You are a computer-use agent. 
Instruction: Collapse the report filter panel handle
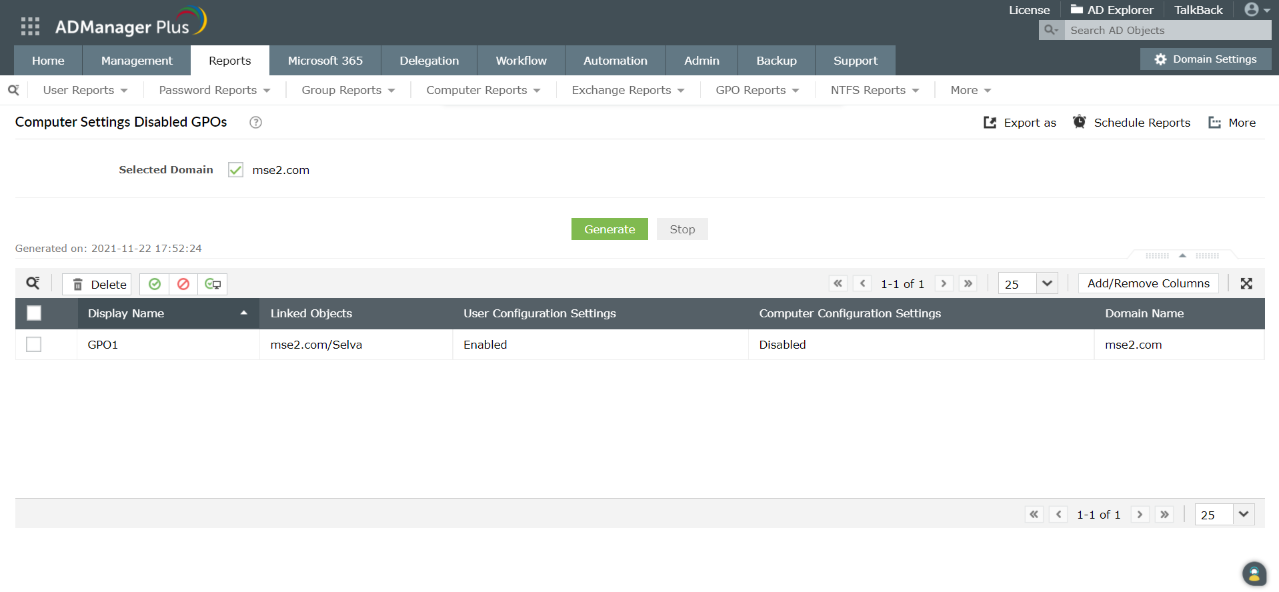pyautogui.click(x=1182, y=255)
